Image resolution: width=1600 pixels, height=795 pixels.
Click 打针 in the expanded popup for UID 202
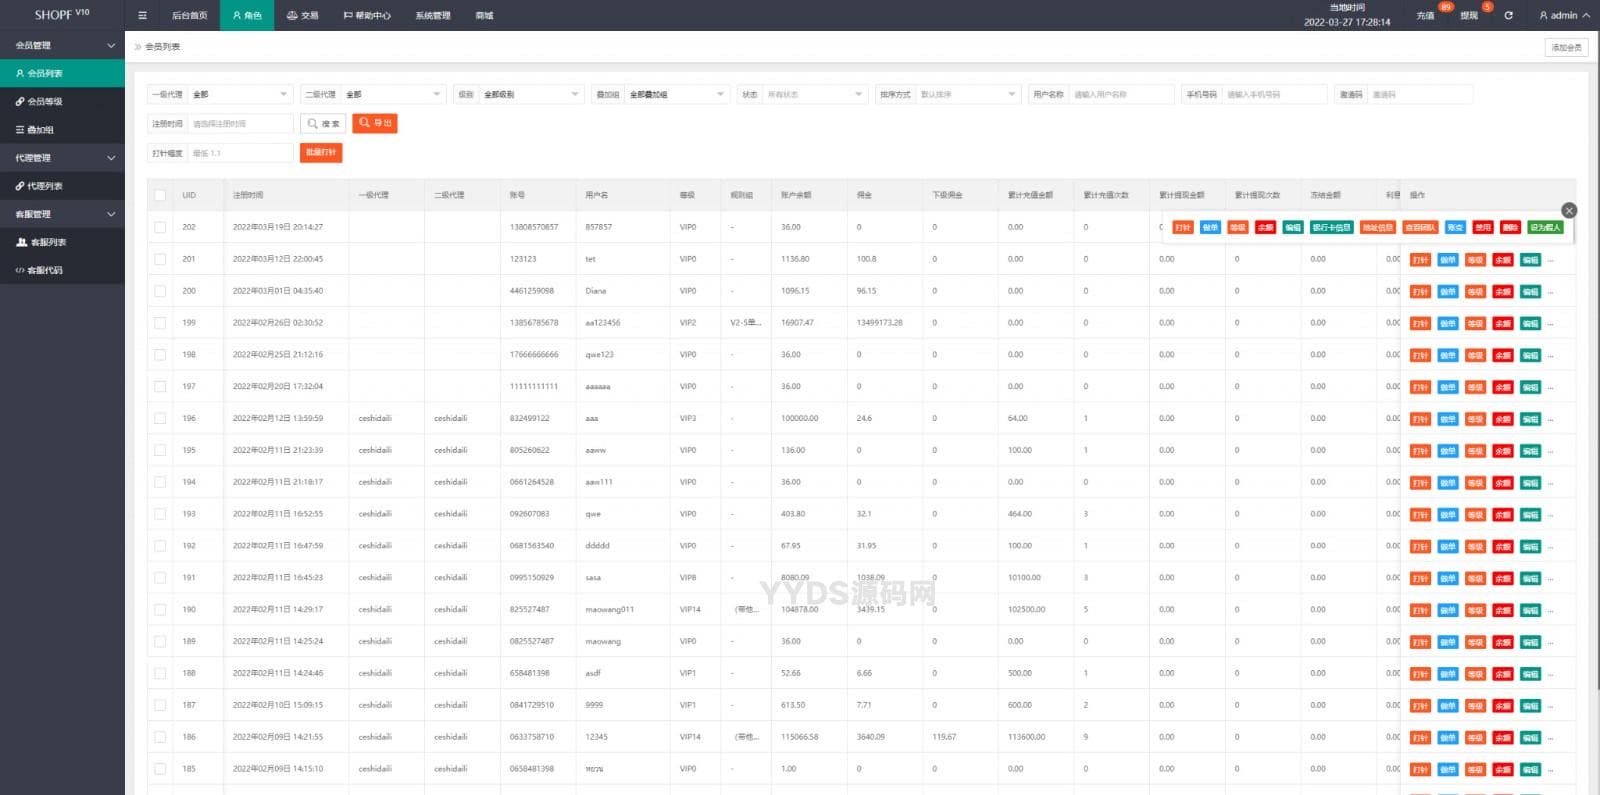click(x=1183, y=228)
